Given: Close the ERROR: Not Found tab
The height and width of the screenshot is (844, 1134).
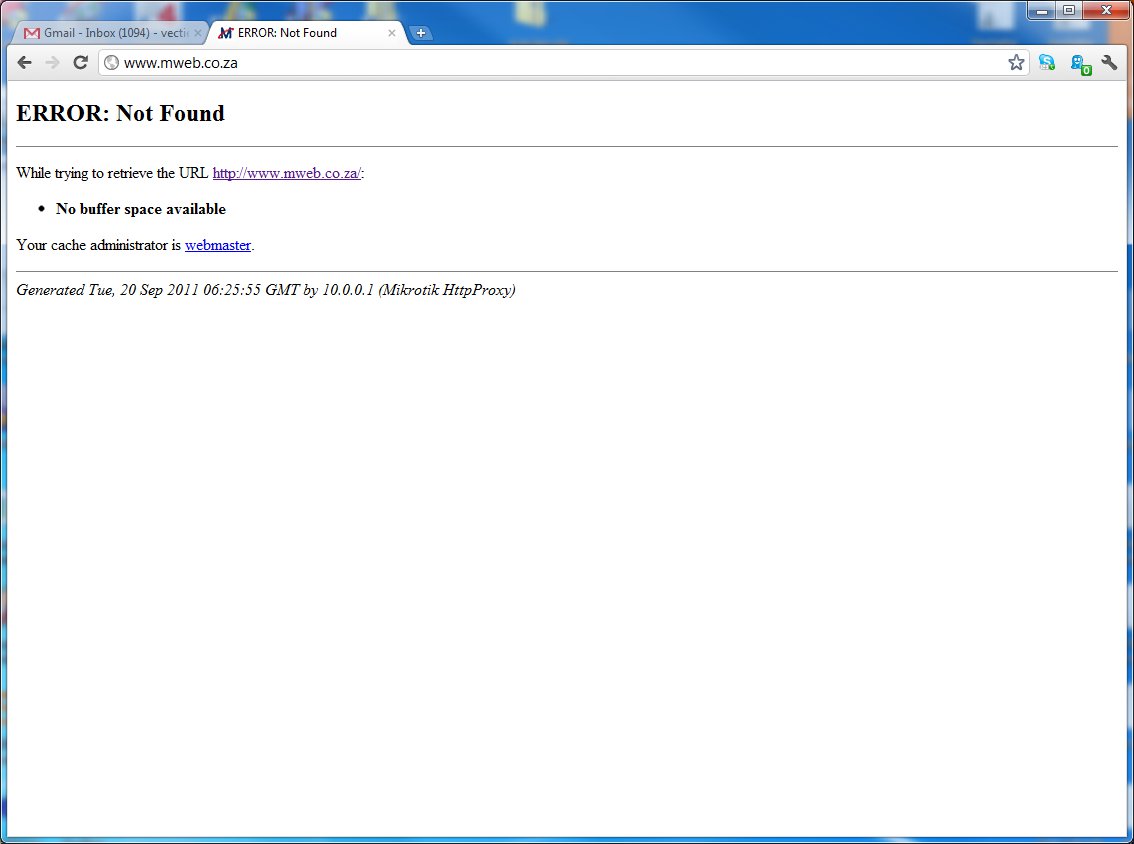Looking at the screenshot, I should click(392, 32).
